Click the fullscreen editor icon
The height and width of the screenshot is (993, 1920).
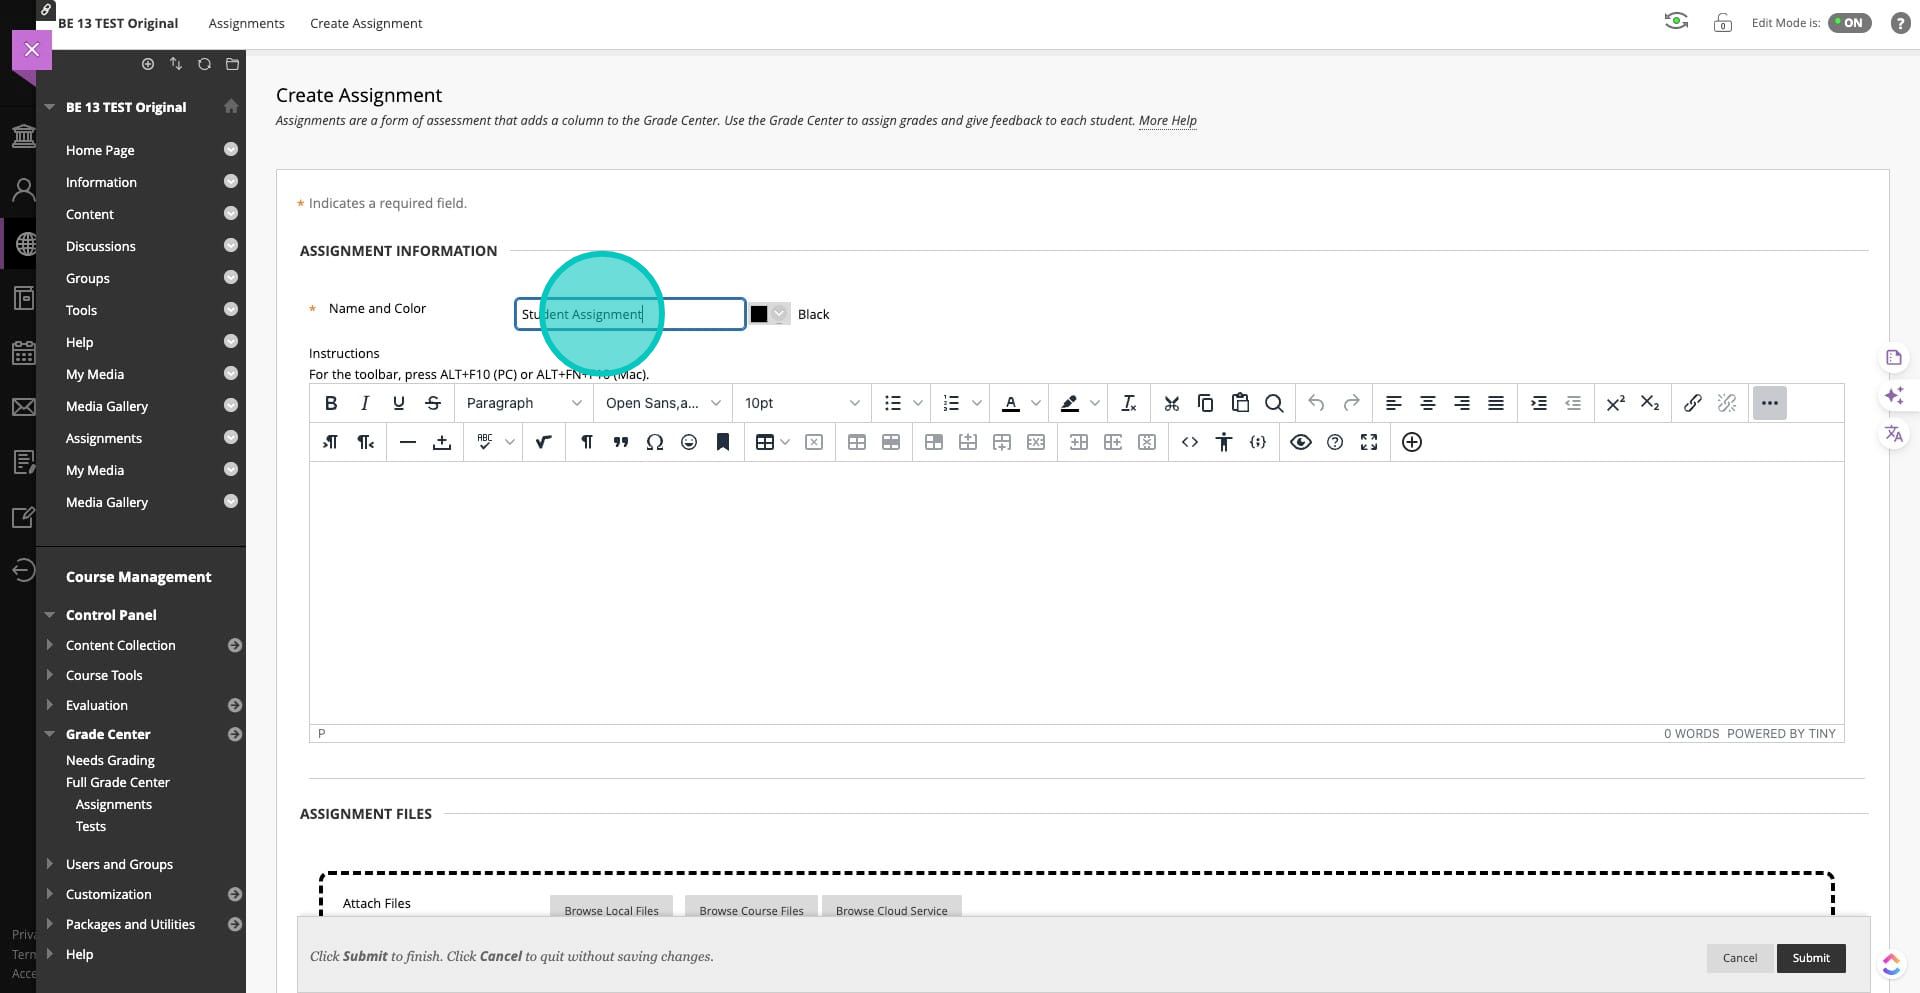click(1369, 442)
